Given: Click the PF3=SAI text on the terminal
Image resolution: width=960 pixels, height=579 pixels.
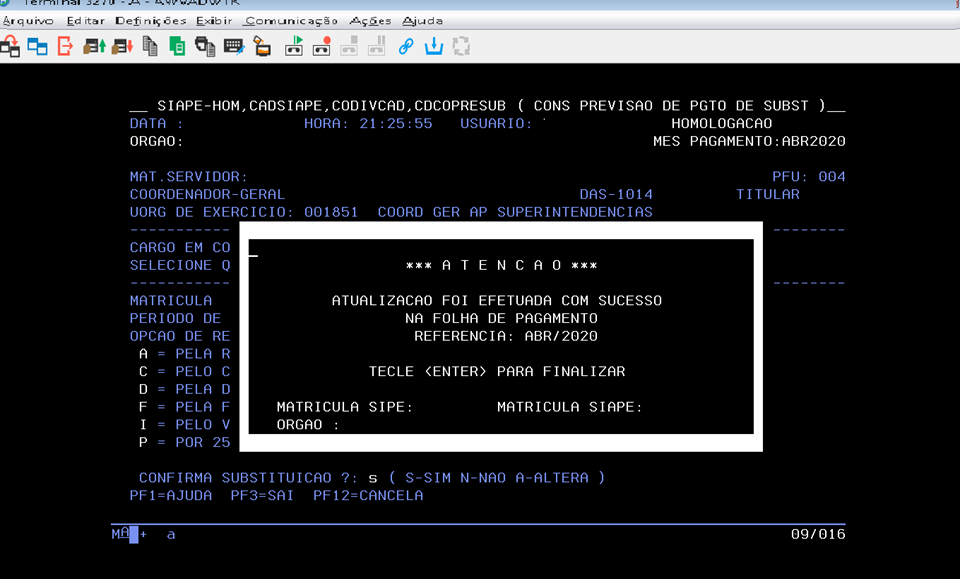Looking at the screenshot, I should 262,495.
